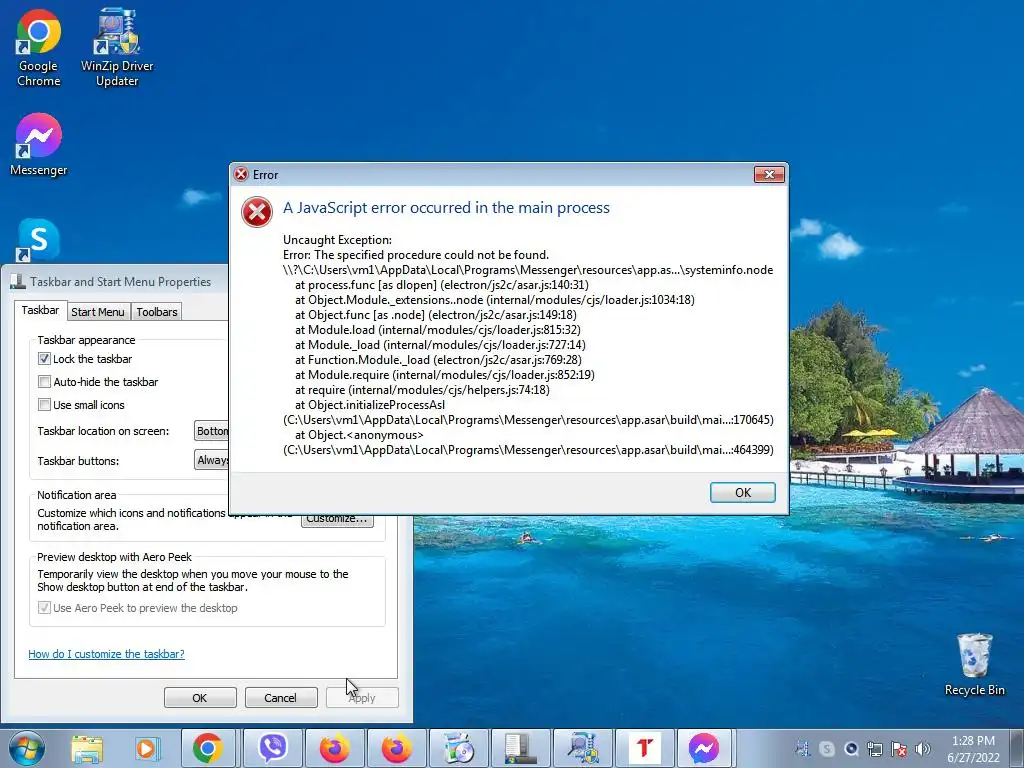Click the Customize notification area button
The height and width of the screenshot is (768, 1024).
tap(337, 520)
